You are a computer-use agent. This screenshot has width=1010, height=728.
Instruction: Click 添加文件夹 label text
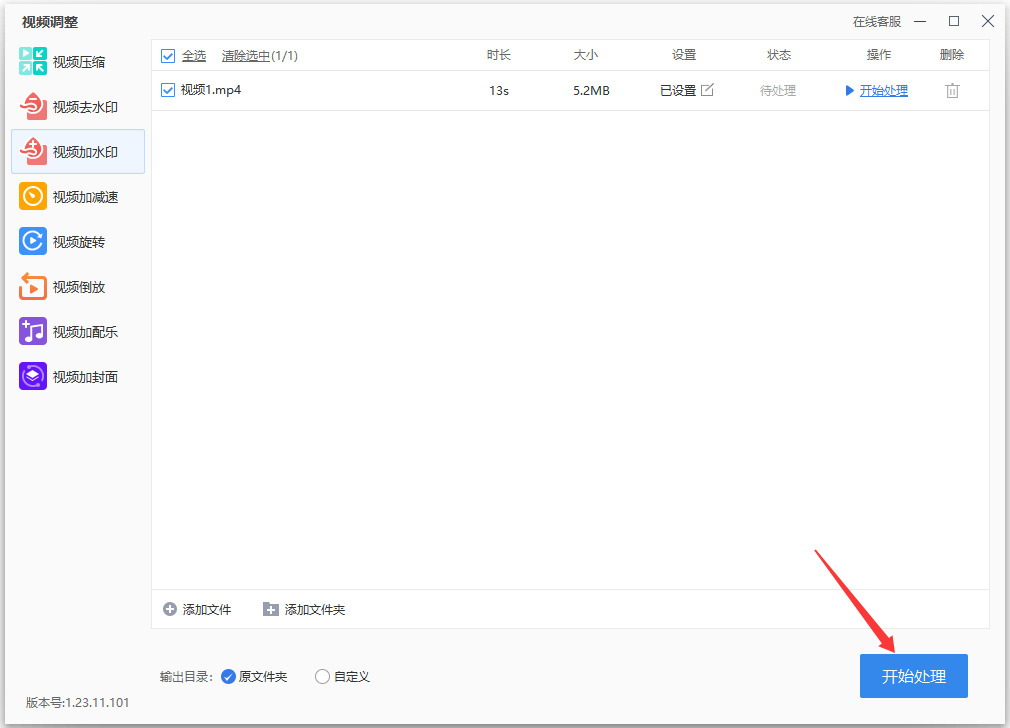[x=315, y=609]
